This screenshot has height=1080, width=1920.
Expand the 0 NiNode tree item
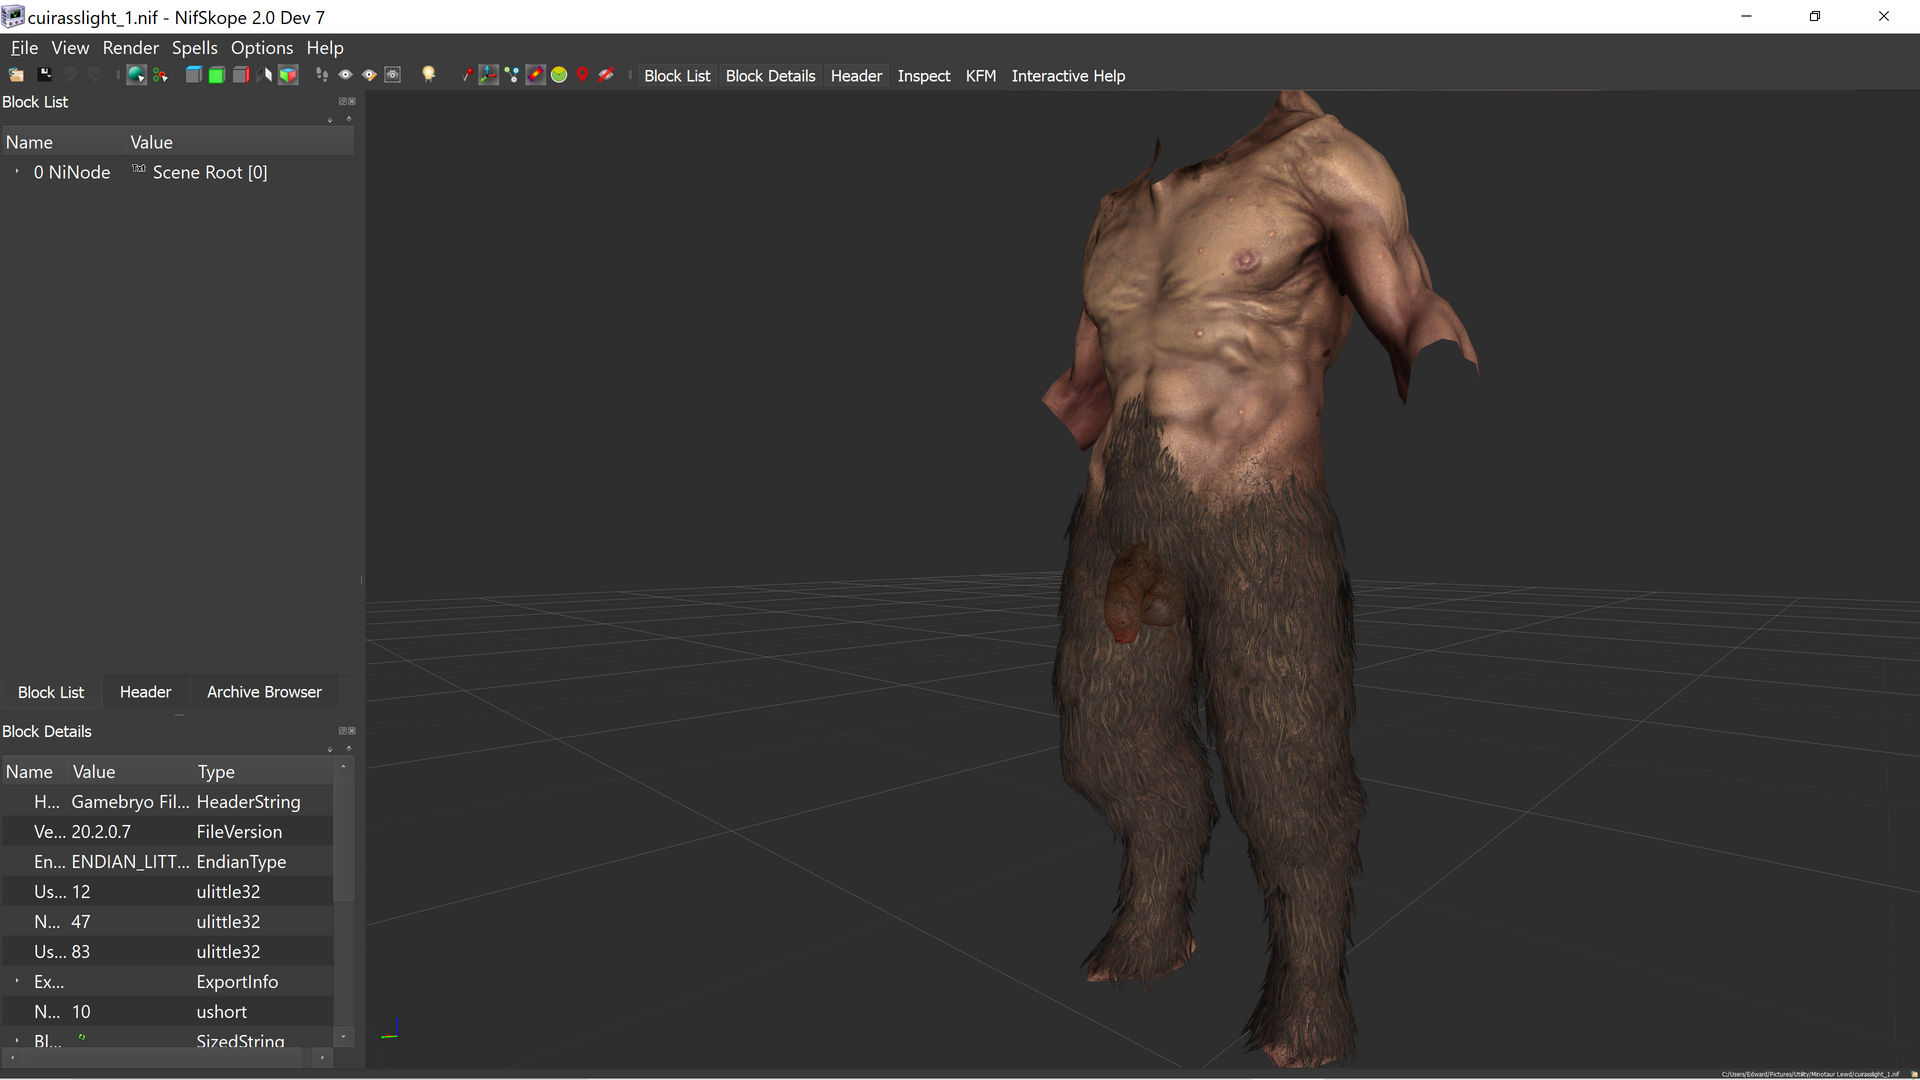coord(17,172)
